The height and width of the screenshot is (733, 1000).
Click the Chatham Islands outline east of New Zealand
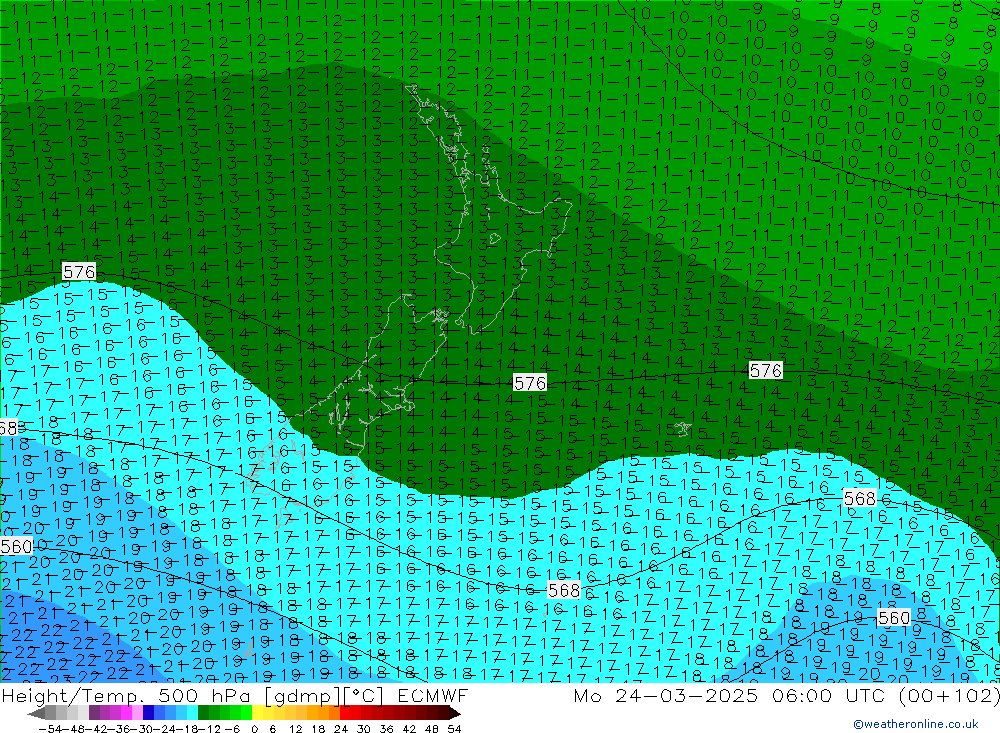[682, 429]
